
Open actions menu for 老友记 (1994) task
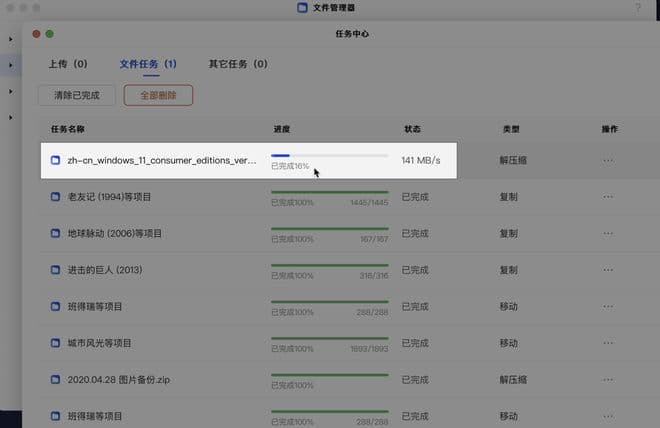pyautogui.click(x=608, y=197)
